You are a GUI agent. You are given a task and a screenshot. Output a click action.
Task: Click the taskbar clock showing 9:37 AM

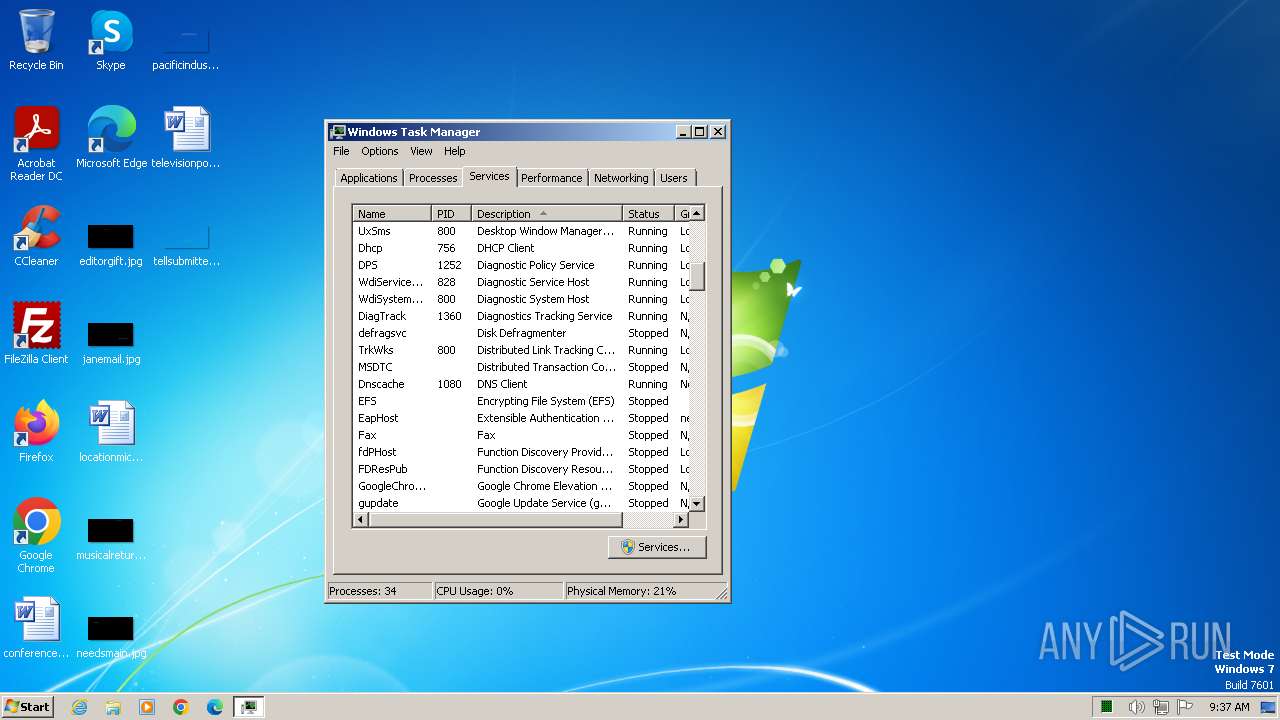click(x=1229, y=707)
